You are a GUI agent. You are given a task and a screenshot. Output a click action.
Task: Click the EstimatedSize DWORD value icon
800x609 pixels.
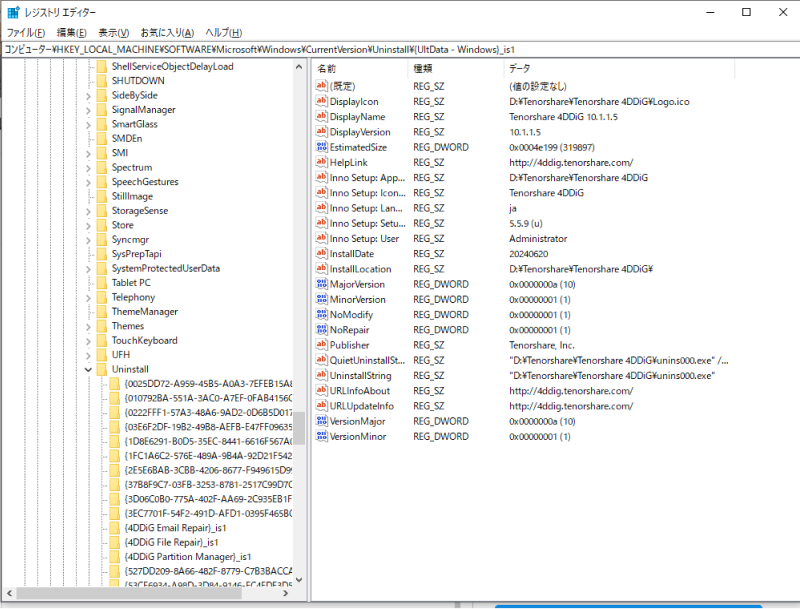pyautogui.click(x=321, y=147)
